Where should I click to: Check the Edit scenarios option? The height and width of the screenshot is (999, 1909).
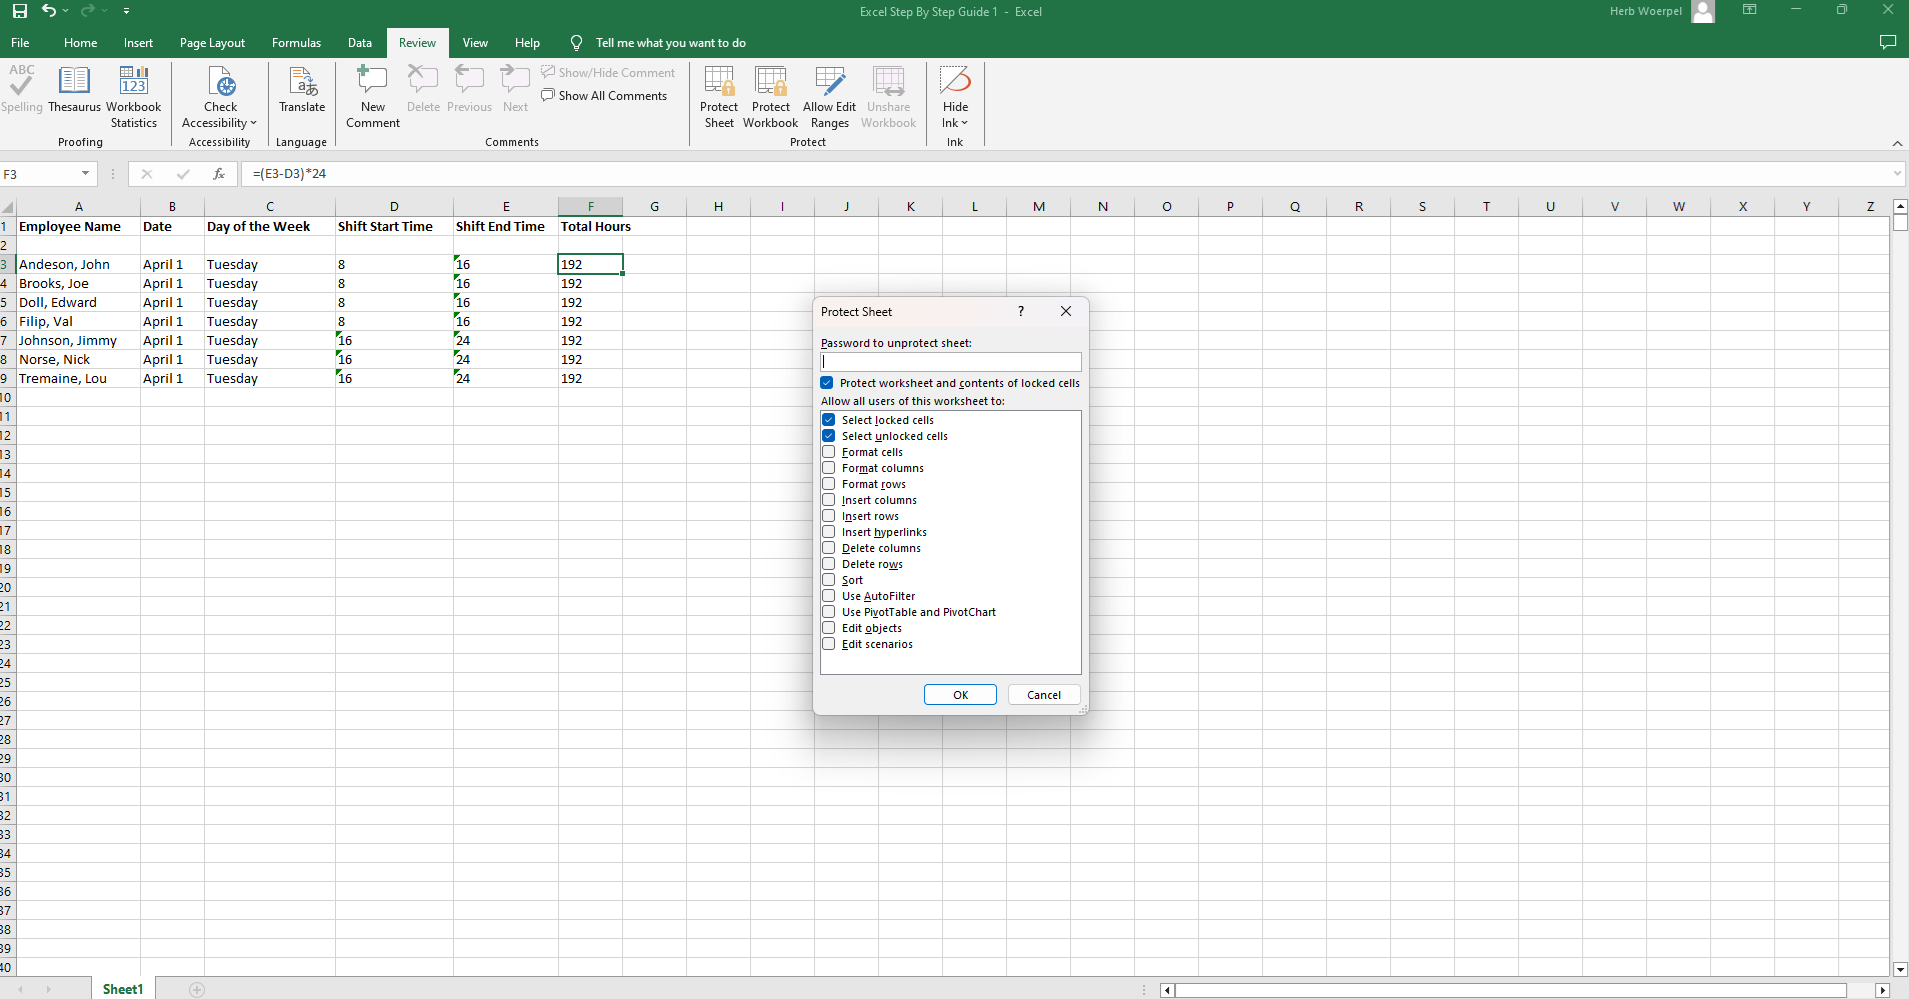point(829,644)
